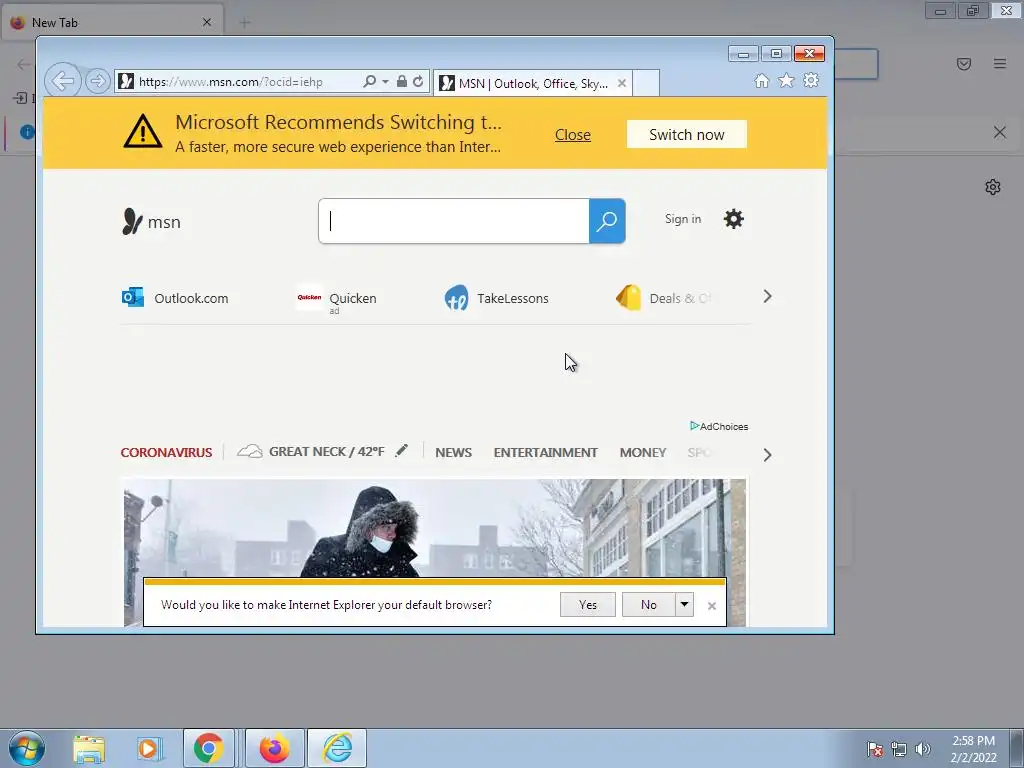Image resolution: width=1024 pixels, height=768 pixels.
Task: Click the IE Home icon
Action: click(x=761, y=80)
